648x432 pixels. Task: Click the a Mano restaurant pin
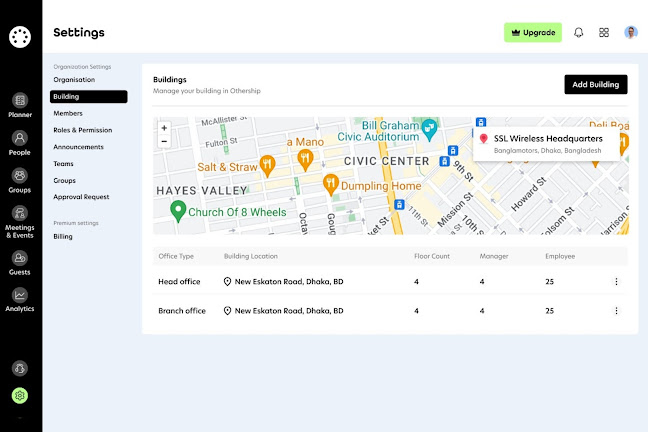(305, 160)
